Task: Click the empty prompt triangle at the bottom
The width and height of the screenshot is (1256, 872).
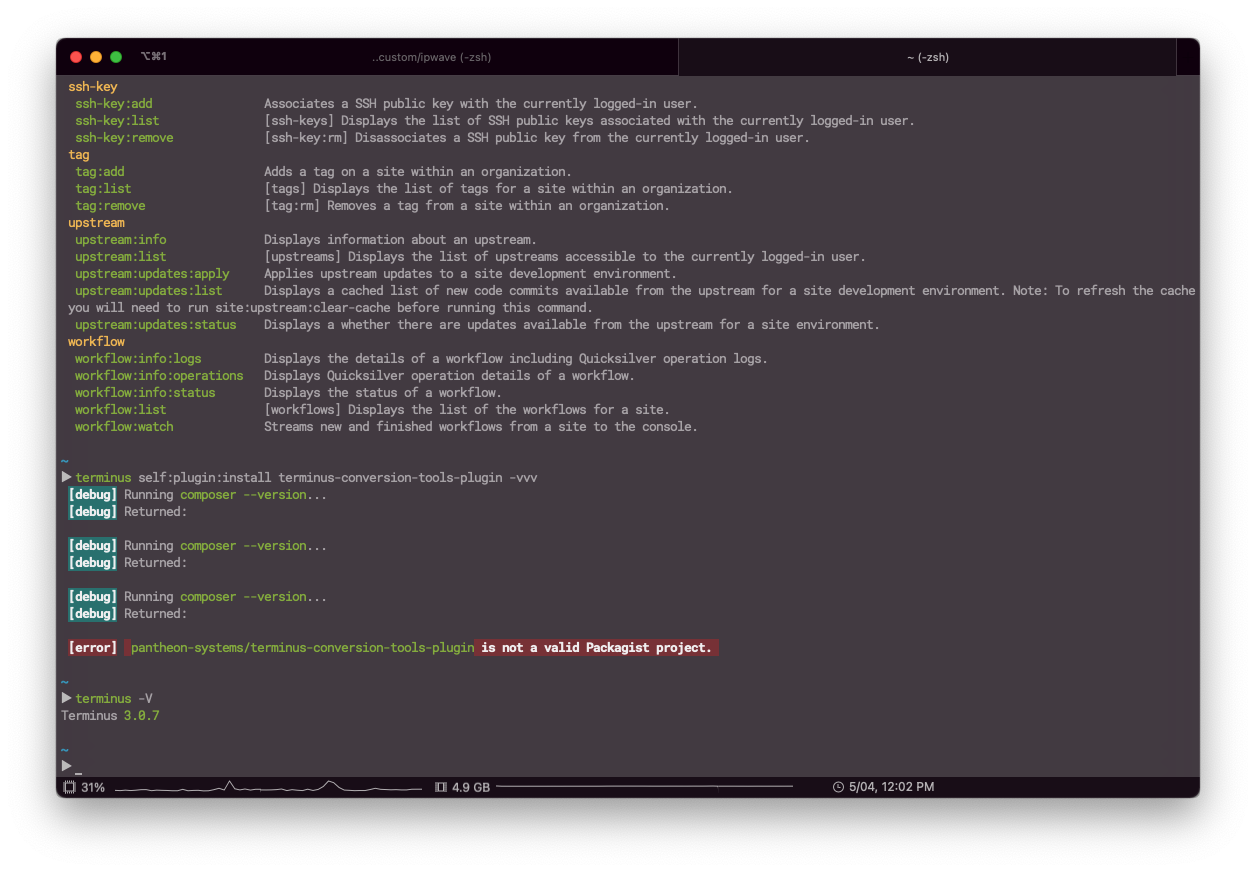Action: point(66,766)
